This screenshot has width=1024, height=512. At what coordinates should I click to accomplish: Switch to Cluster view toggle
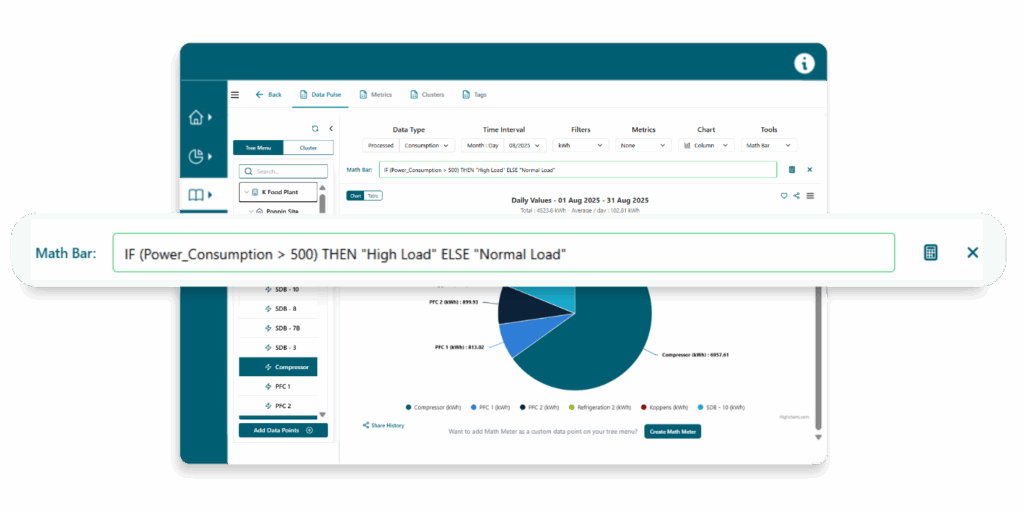307,148
